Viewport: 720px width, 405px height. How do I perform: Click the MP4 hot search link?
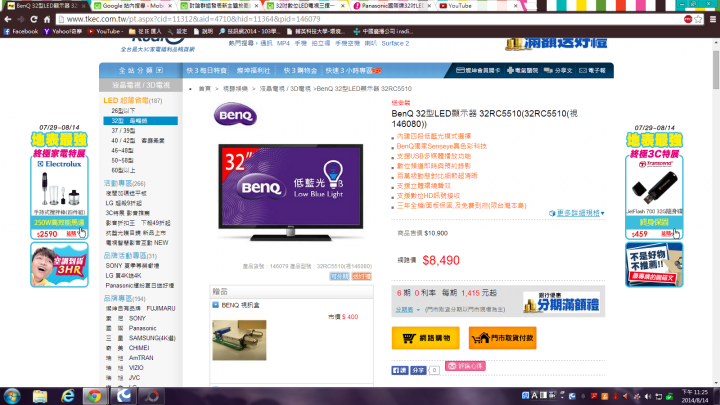coord(283,43)
